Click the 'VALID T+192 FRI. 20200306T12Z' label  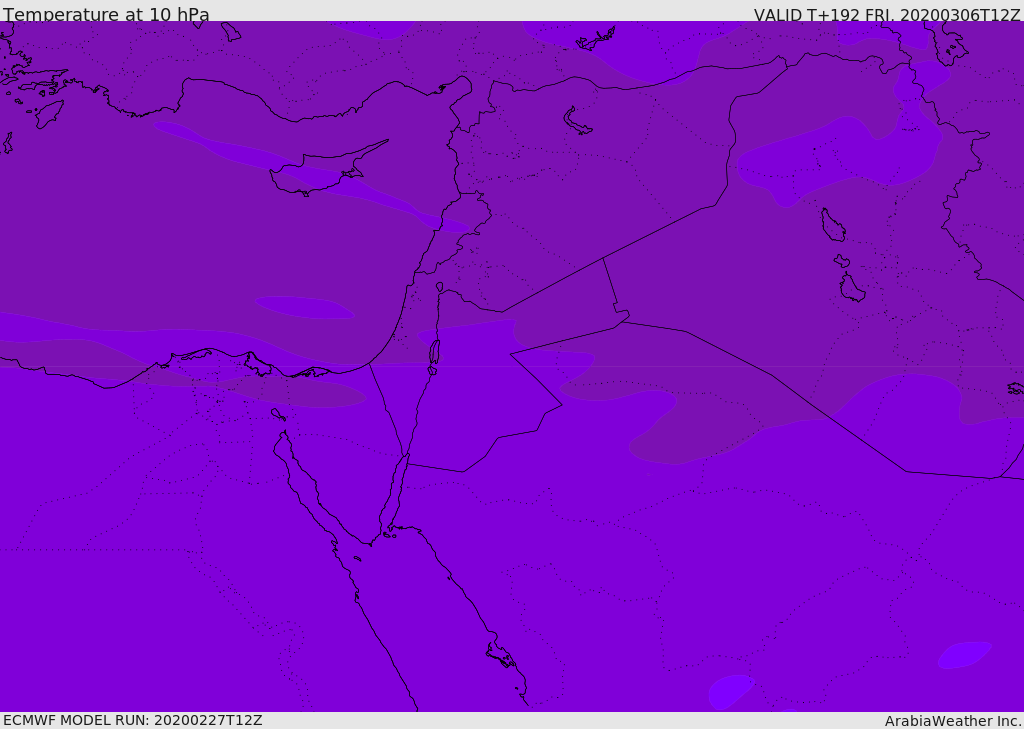point(886,15)
